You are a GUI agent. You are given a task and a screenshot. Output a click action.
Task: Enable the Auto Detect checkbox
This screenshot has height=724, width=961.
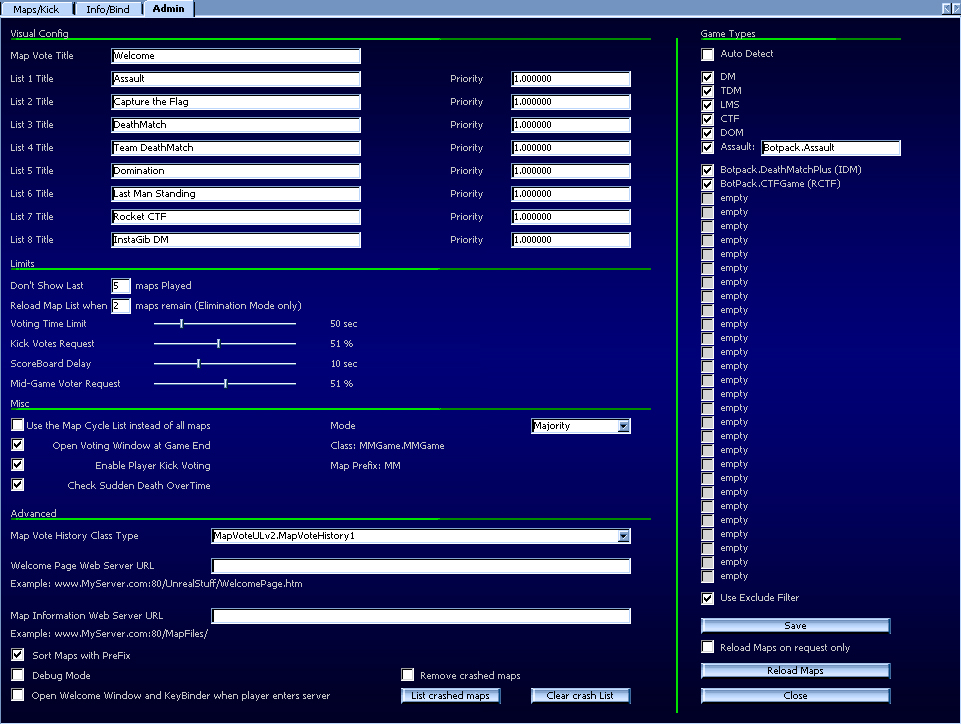point(707,54)
